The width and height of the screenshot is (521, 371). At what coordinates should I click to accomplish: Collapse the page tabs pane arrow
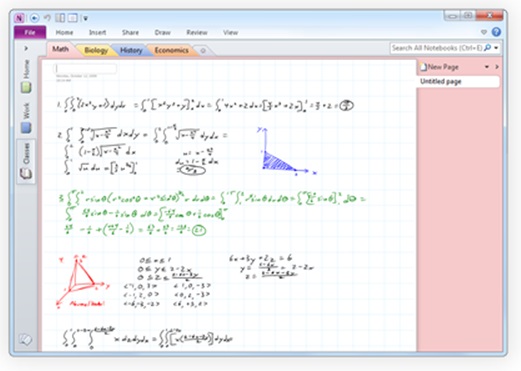point(497,67)
